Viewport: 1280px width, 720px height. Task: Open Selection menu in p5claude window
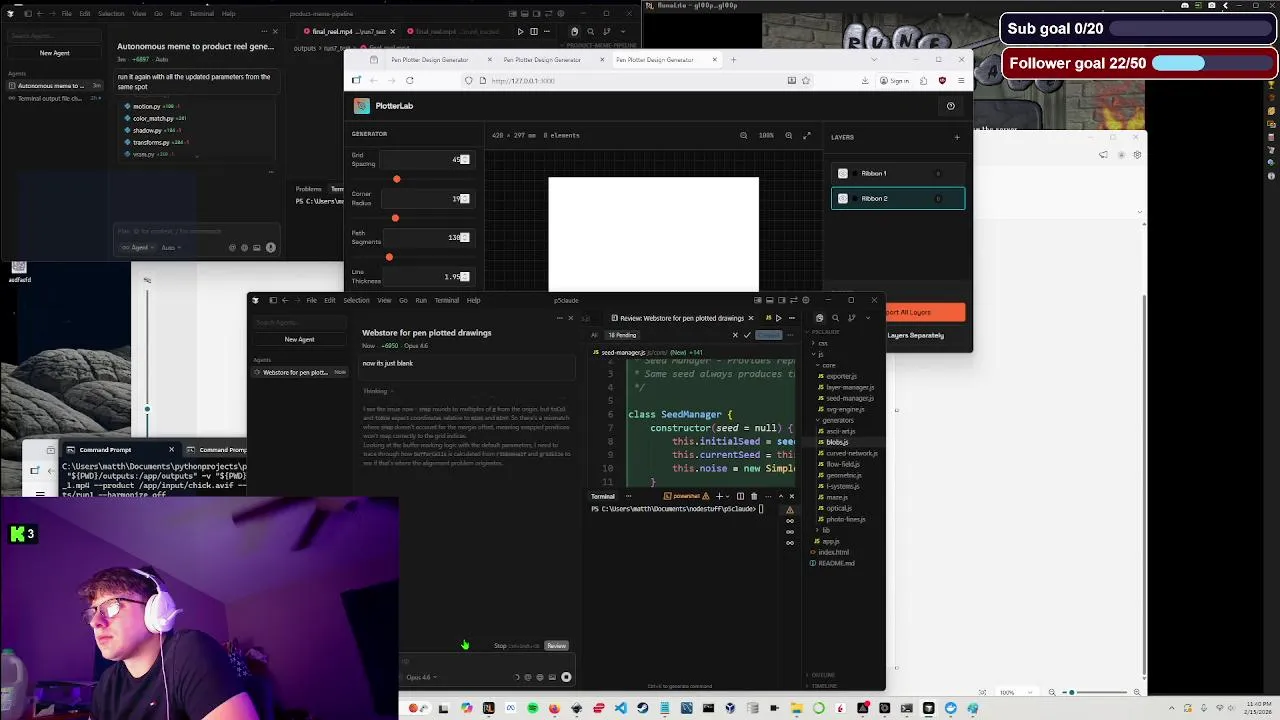click(x=356, y=300)
